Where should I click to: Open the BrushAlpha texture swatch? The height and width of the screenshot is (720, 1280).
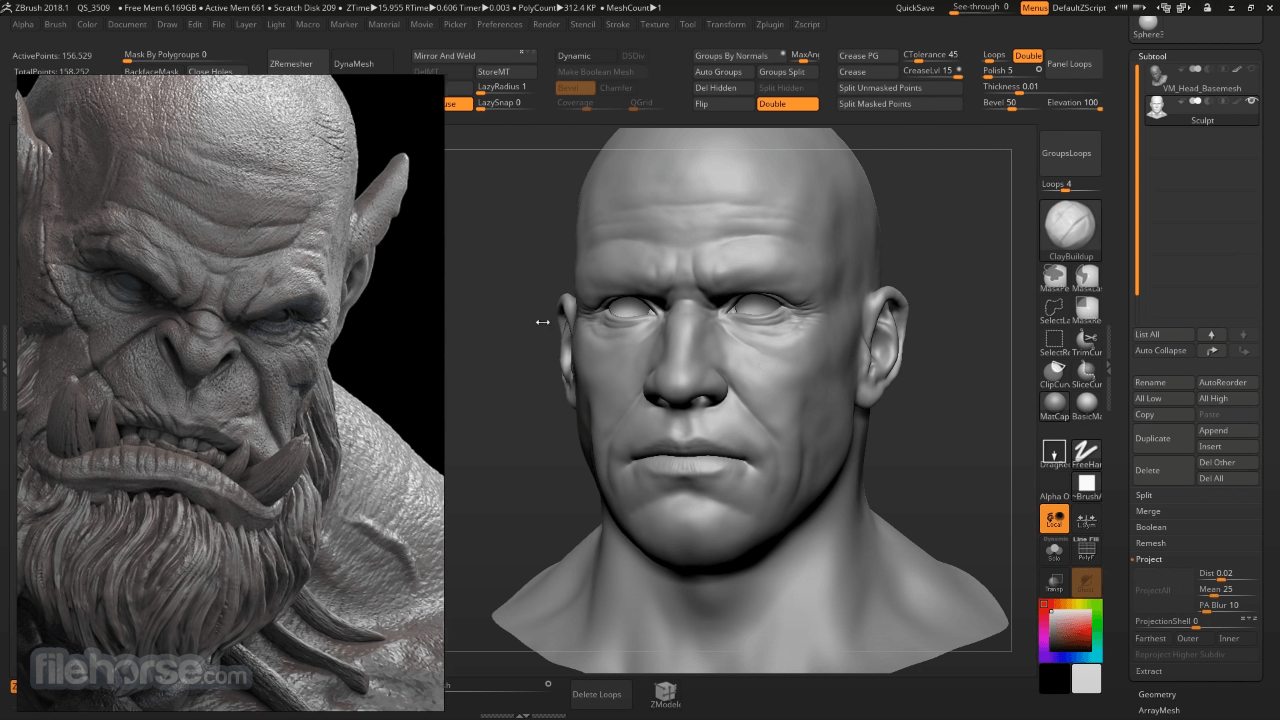click(x=1087, y=486)
